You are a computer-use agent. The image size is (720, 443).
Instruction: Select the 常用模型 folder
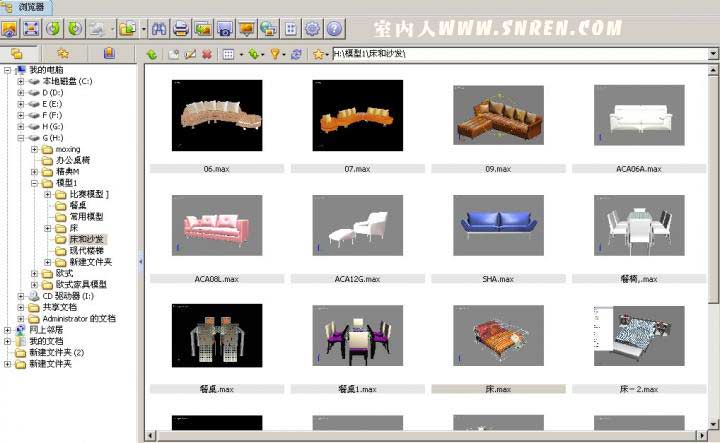tap(86, 217)
